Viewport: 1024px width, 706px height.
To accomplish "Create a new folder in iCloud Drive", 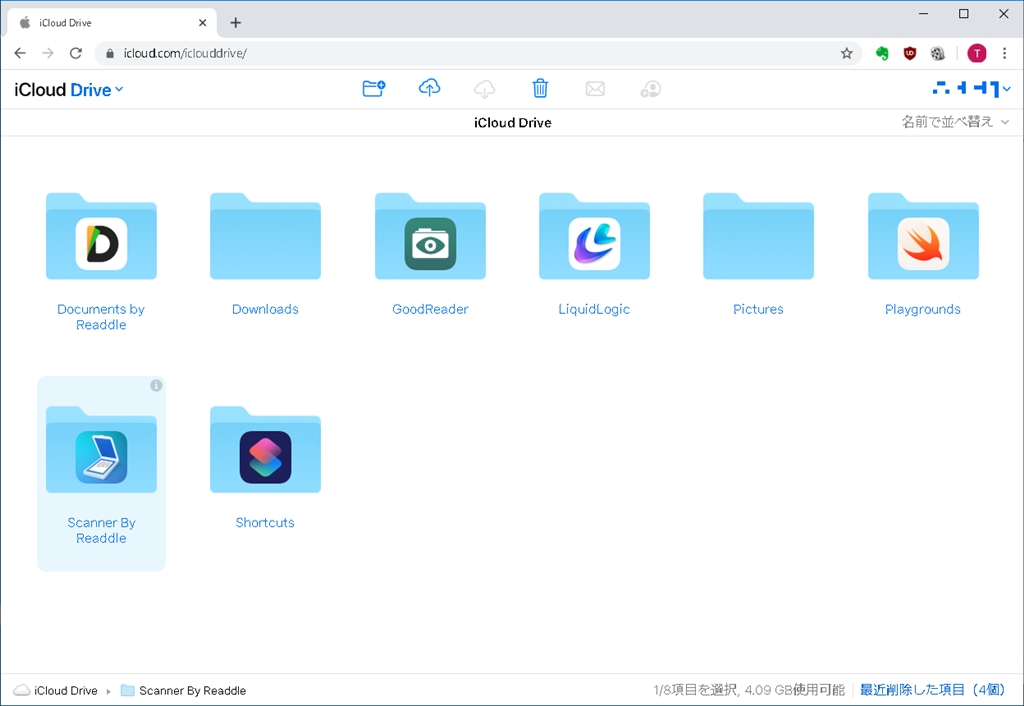I will pyautogui.click(x=374, y=88).
